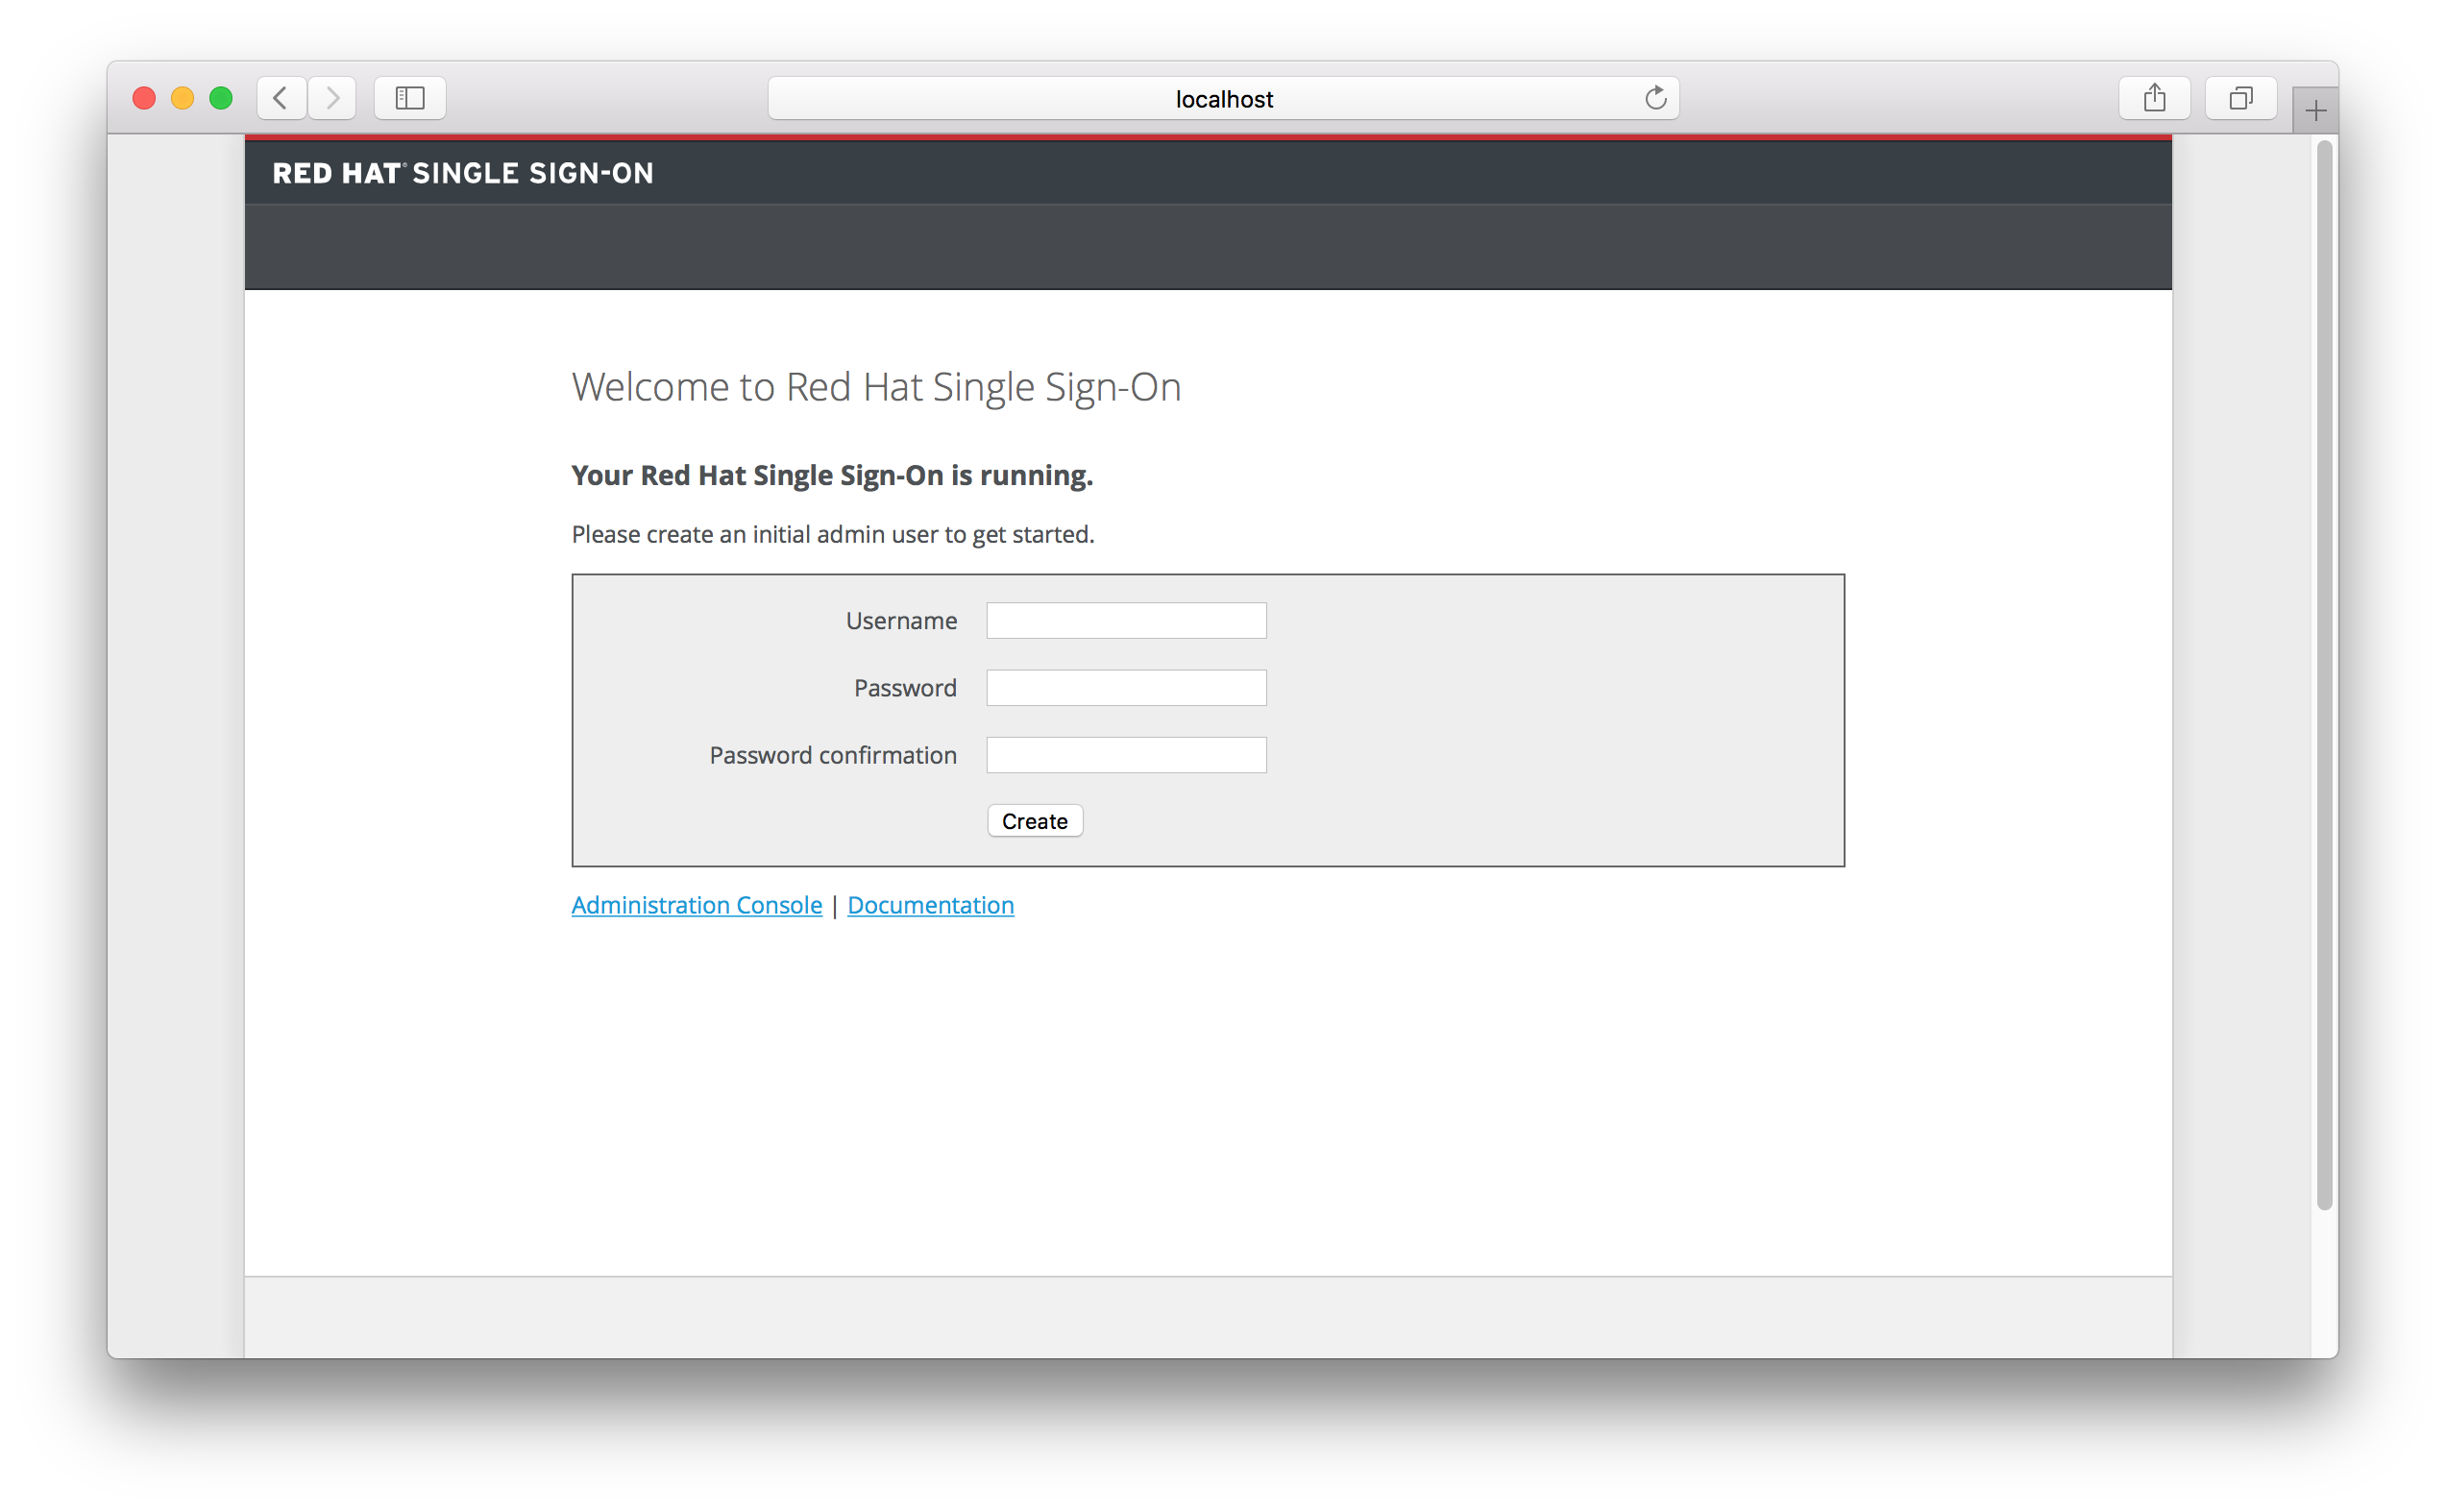
Task: Minimize the Safari window
Action: click(x=182, y=98)
